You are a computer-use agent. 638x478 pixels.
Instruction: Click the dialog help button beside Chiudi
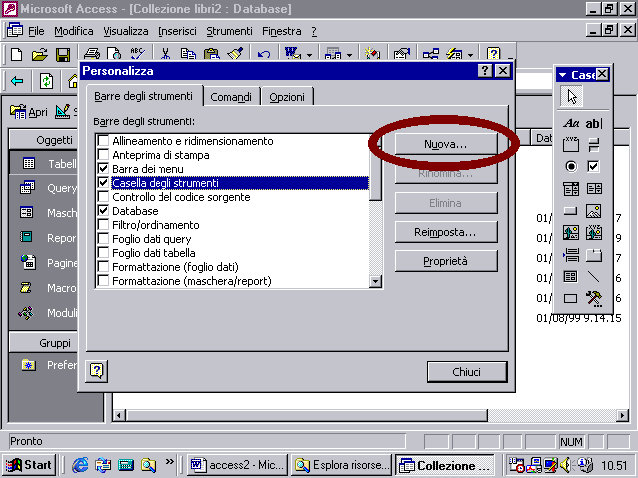coord(96,371)
